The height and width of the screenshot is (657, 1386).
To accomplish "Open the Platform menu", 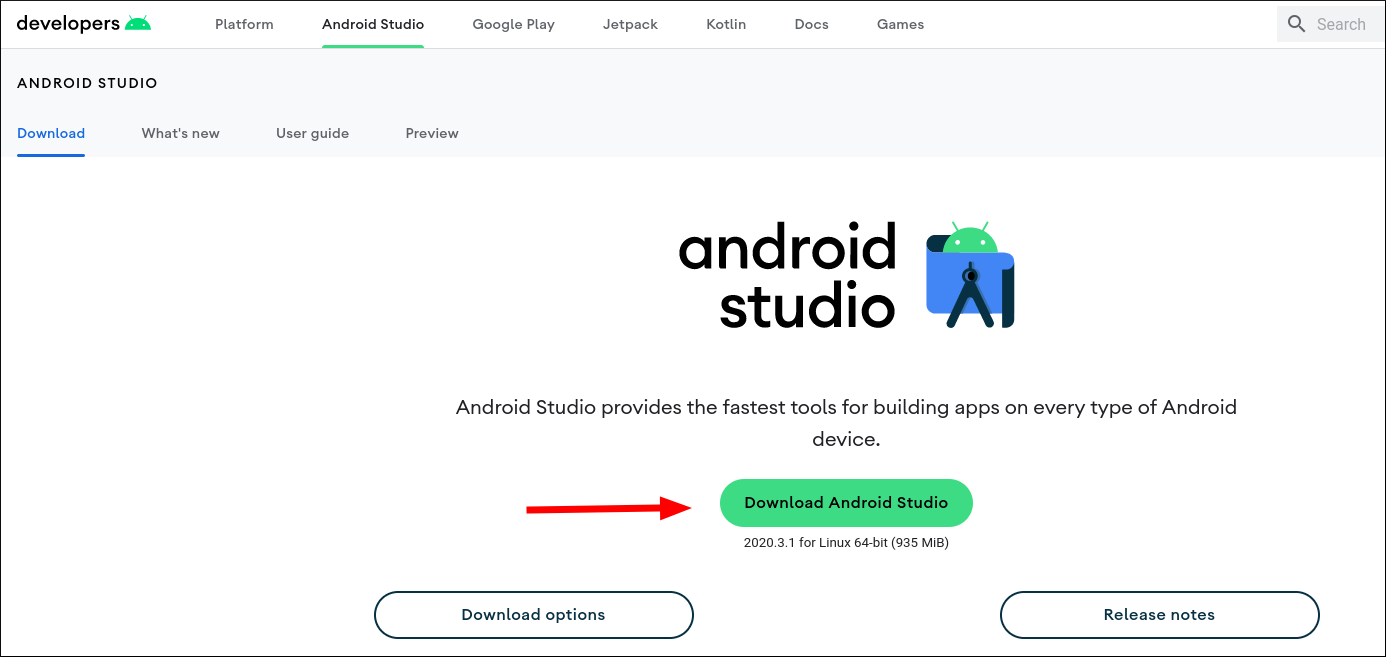I will coord(244,24).
